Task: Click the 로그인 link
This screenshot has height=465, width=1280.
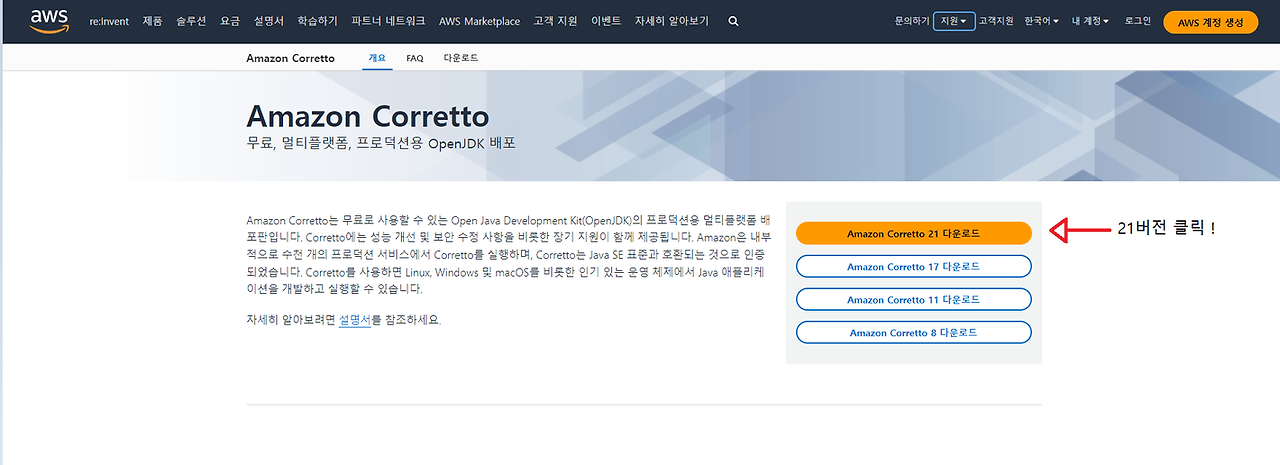Action: click(1138, 21)
